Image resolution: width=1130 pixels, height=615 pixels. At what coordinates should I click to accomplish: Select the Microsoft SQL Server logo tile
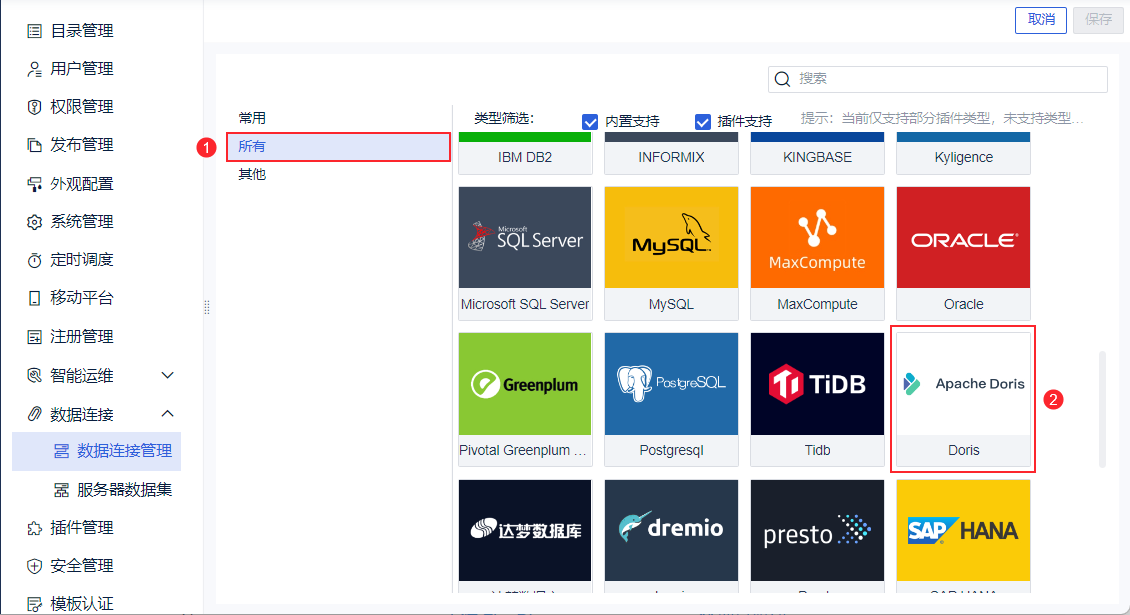pos(525,253)
